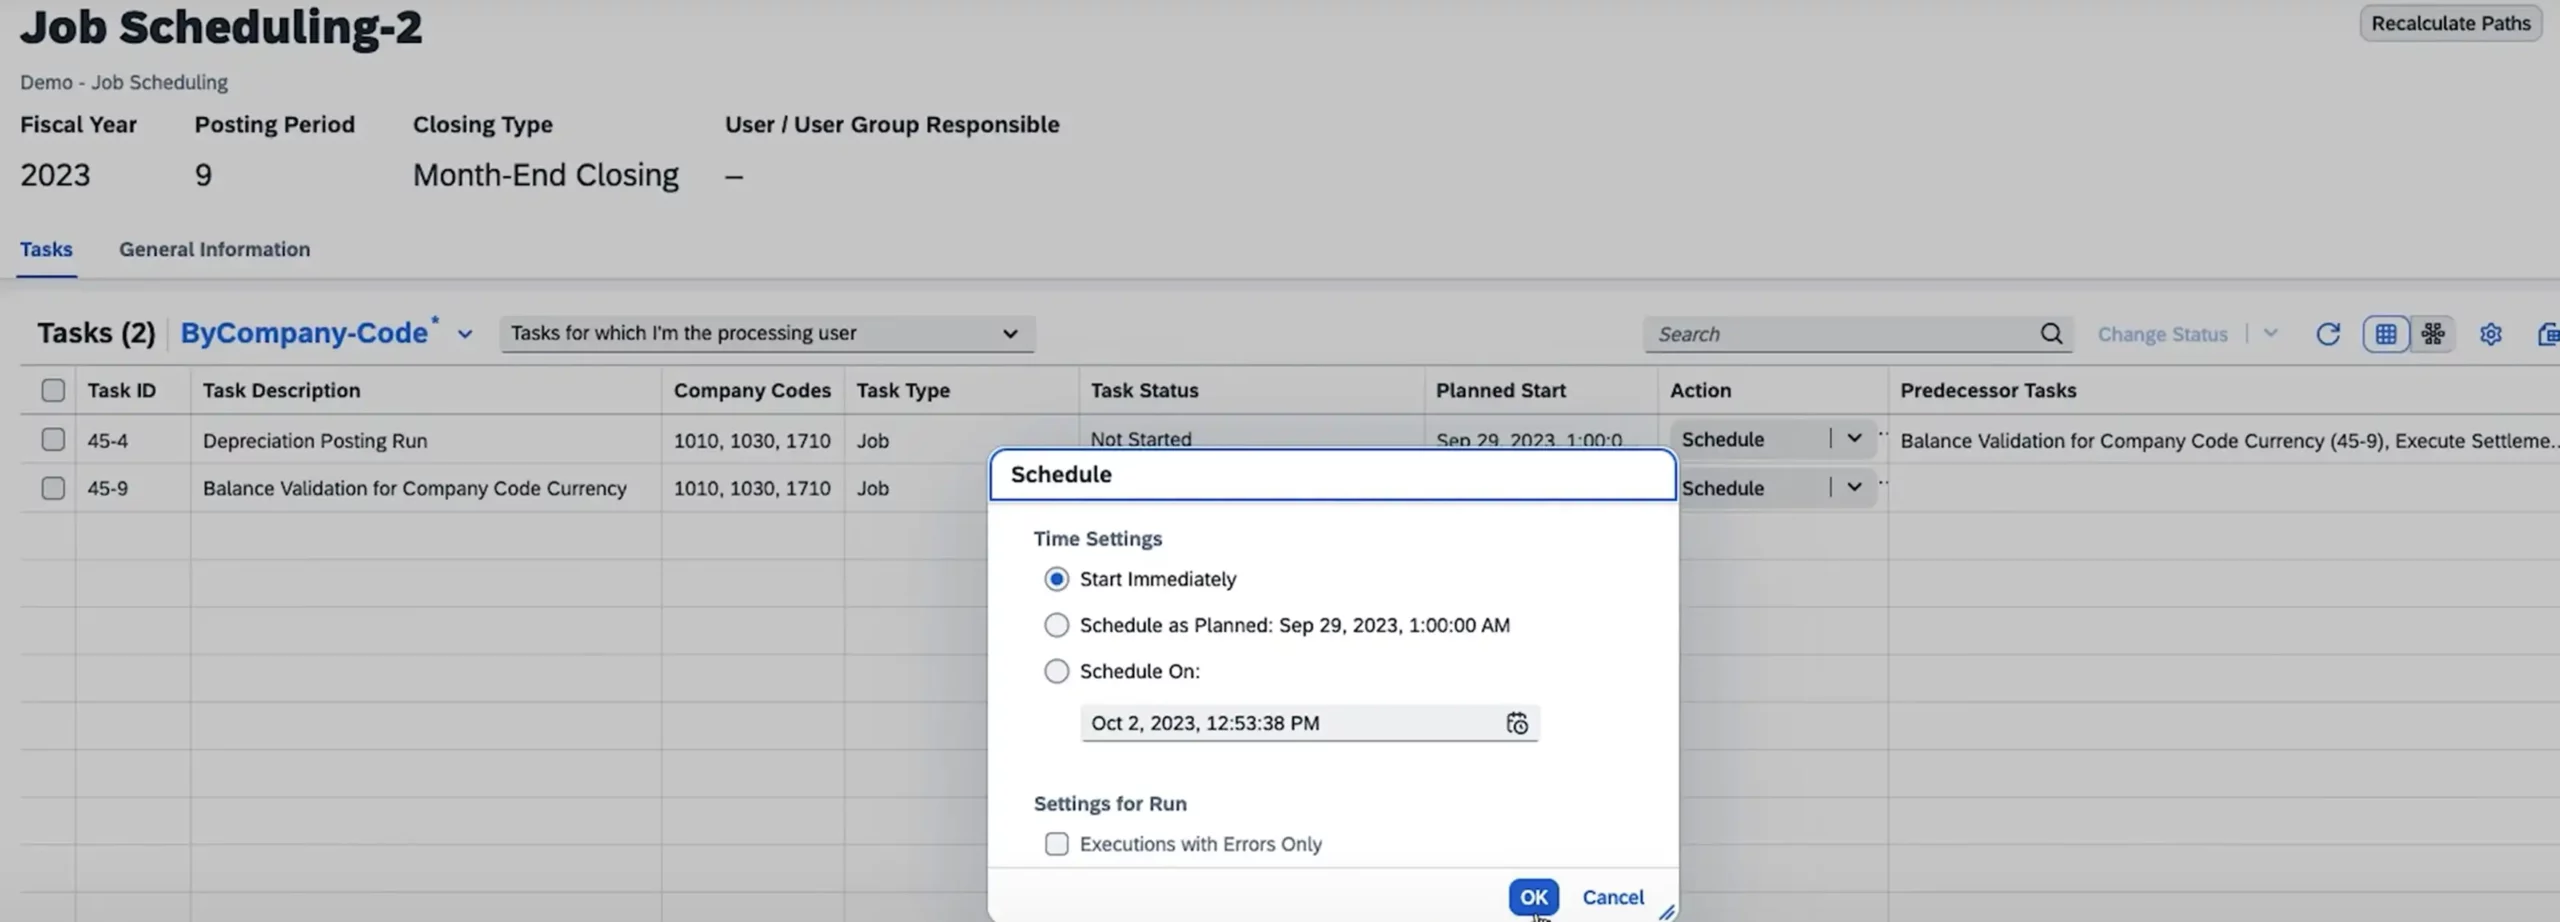Select Start Immediately radio button
Viewport: 2560px width, 922px height.
(1056, 579)
